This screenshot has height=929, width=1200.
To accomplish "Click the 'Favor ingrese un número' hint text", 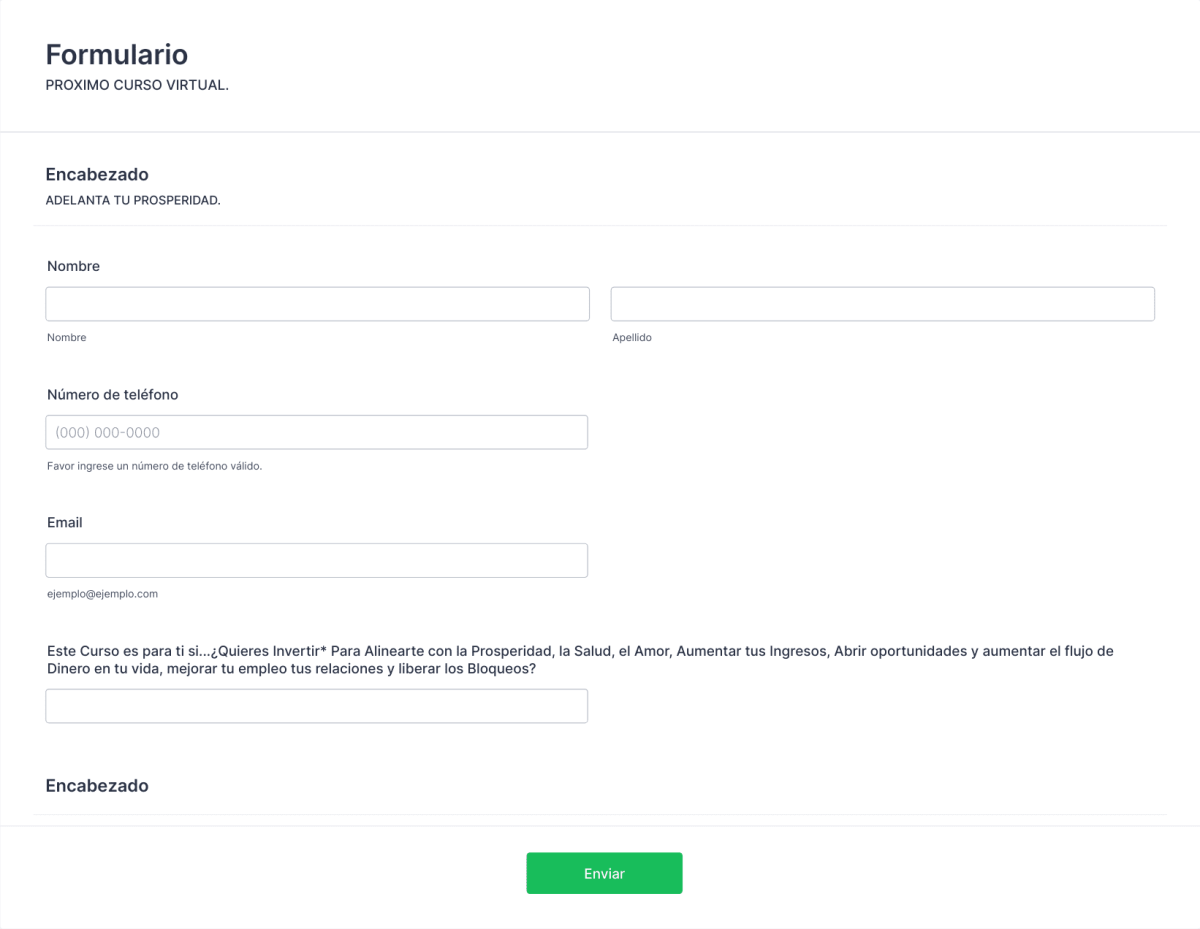I will click(154, 466).
